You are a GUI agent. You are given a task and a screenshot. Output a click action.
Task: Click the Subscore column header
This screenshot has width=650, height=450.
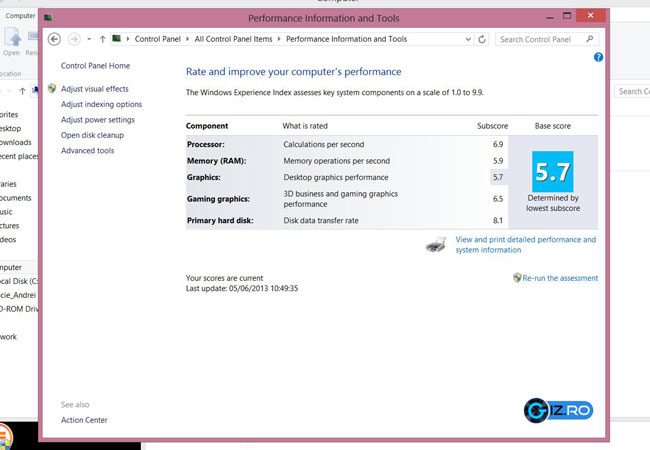click(492, 126)
